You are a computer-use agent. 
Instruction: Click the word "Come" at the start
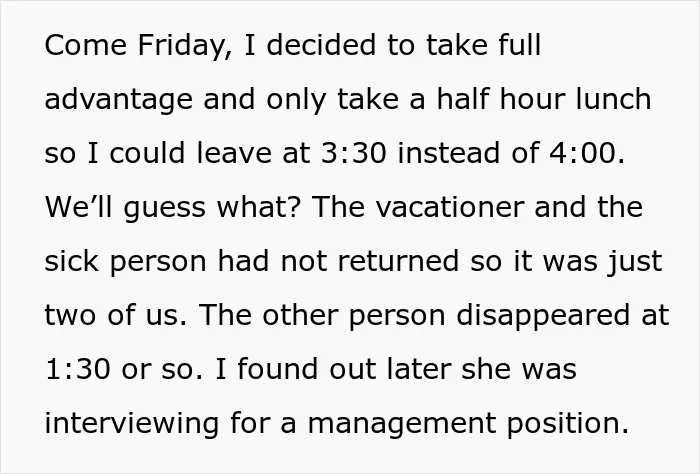[x=86, y=45]
